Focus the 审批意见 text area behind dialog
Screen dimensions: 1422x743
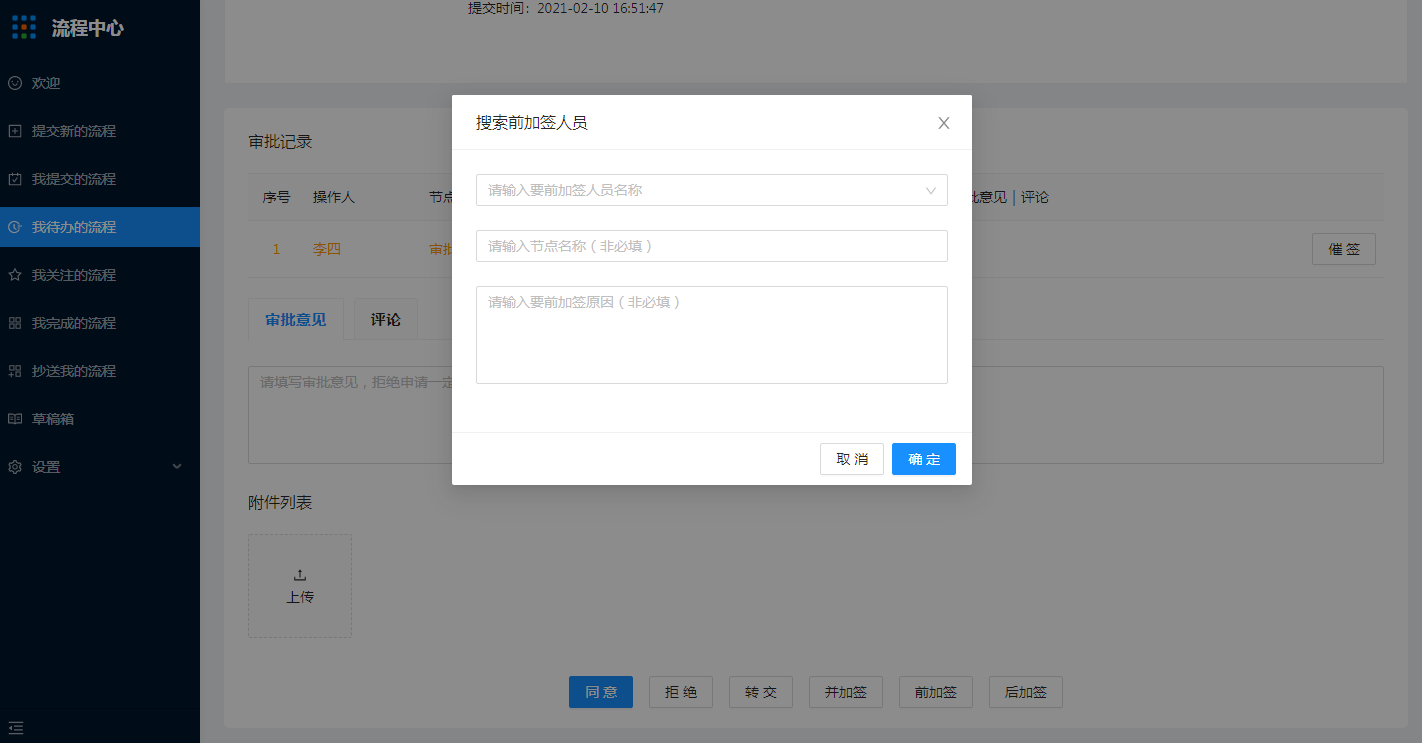click(x=816, y=414)
